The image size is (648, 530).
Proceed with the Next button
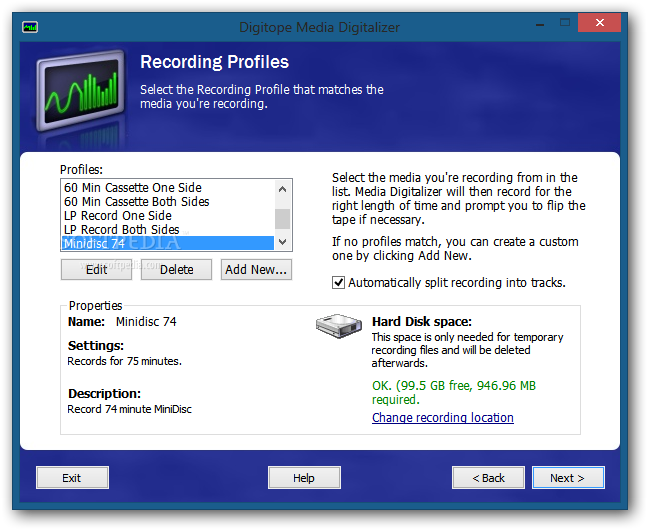pos(568,478)
